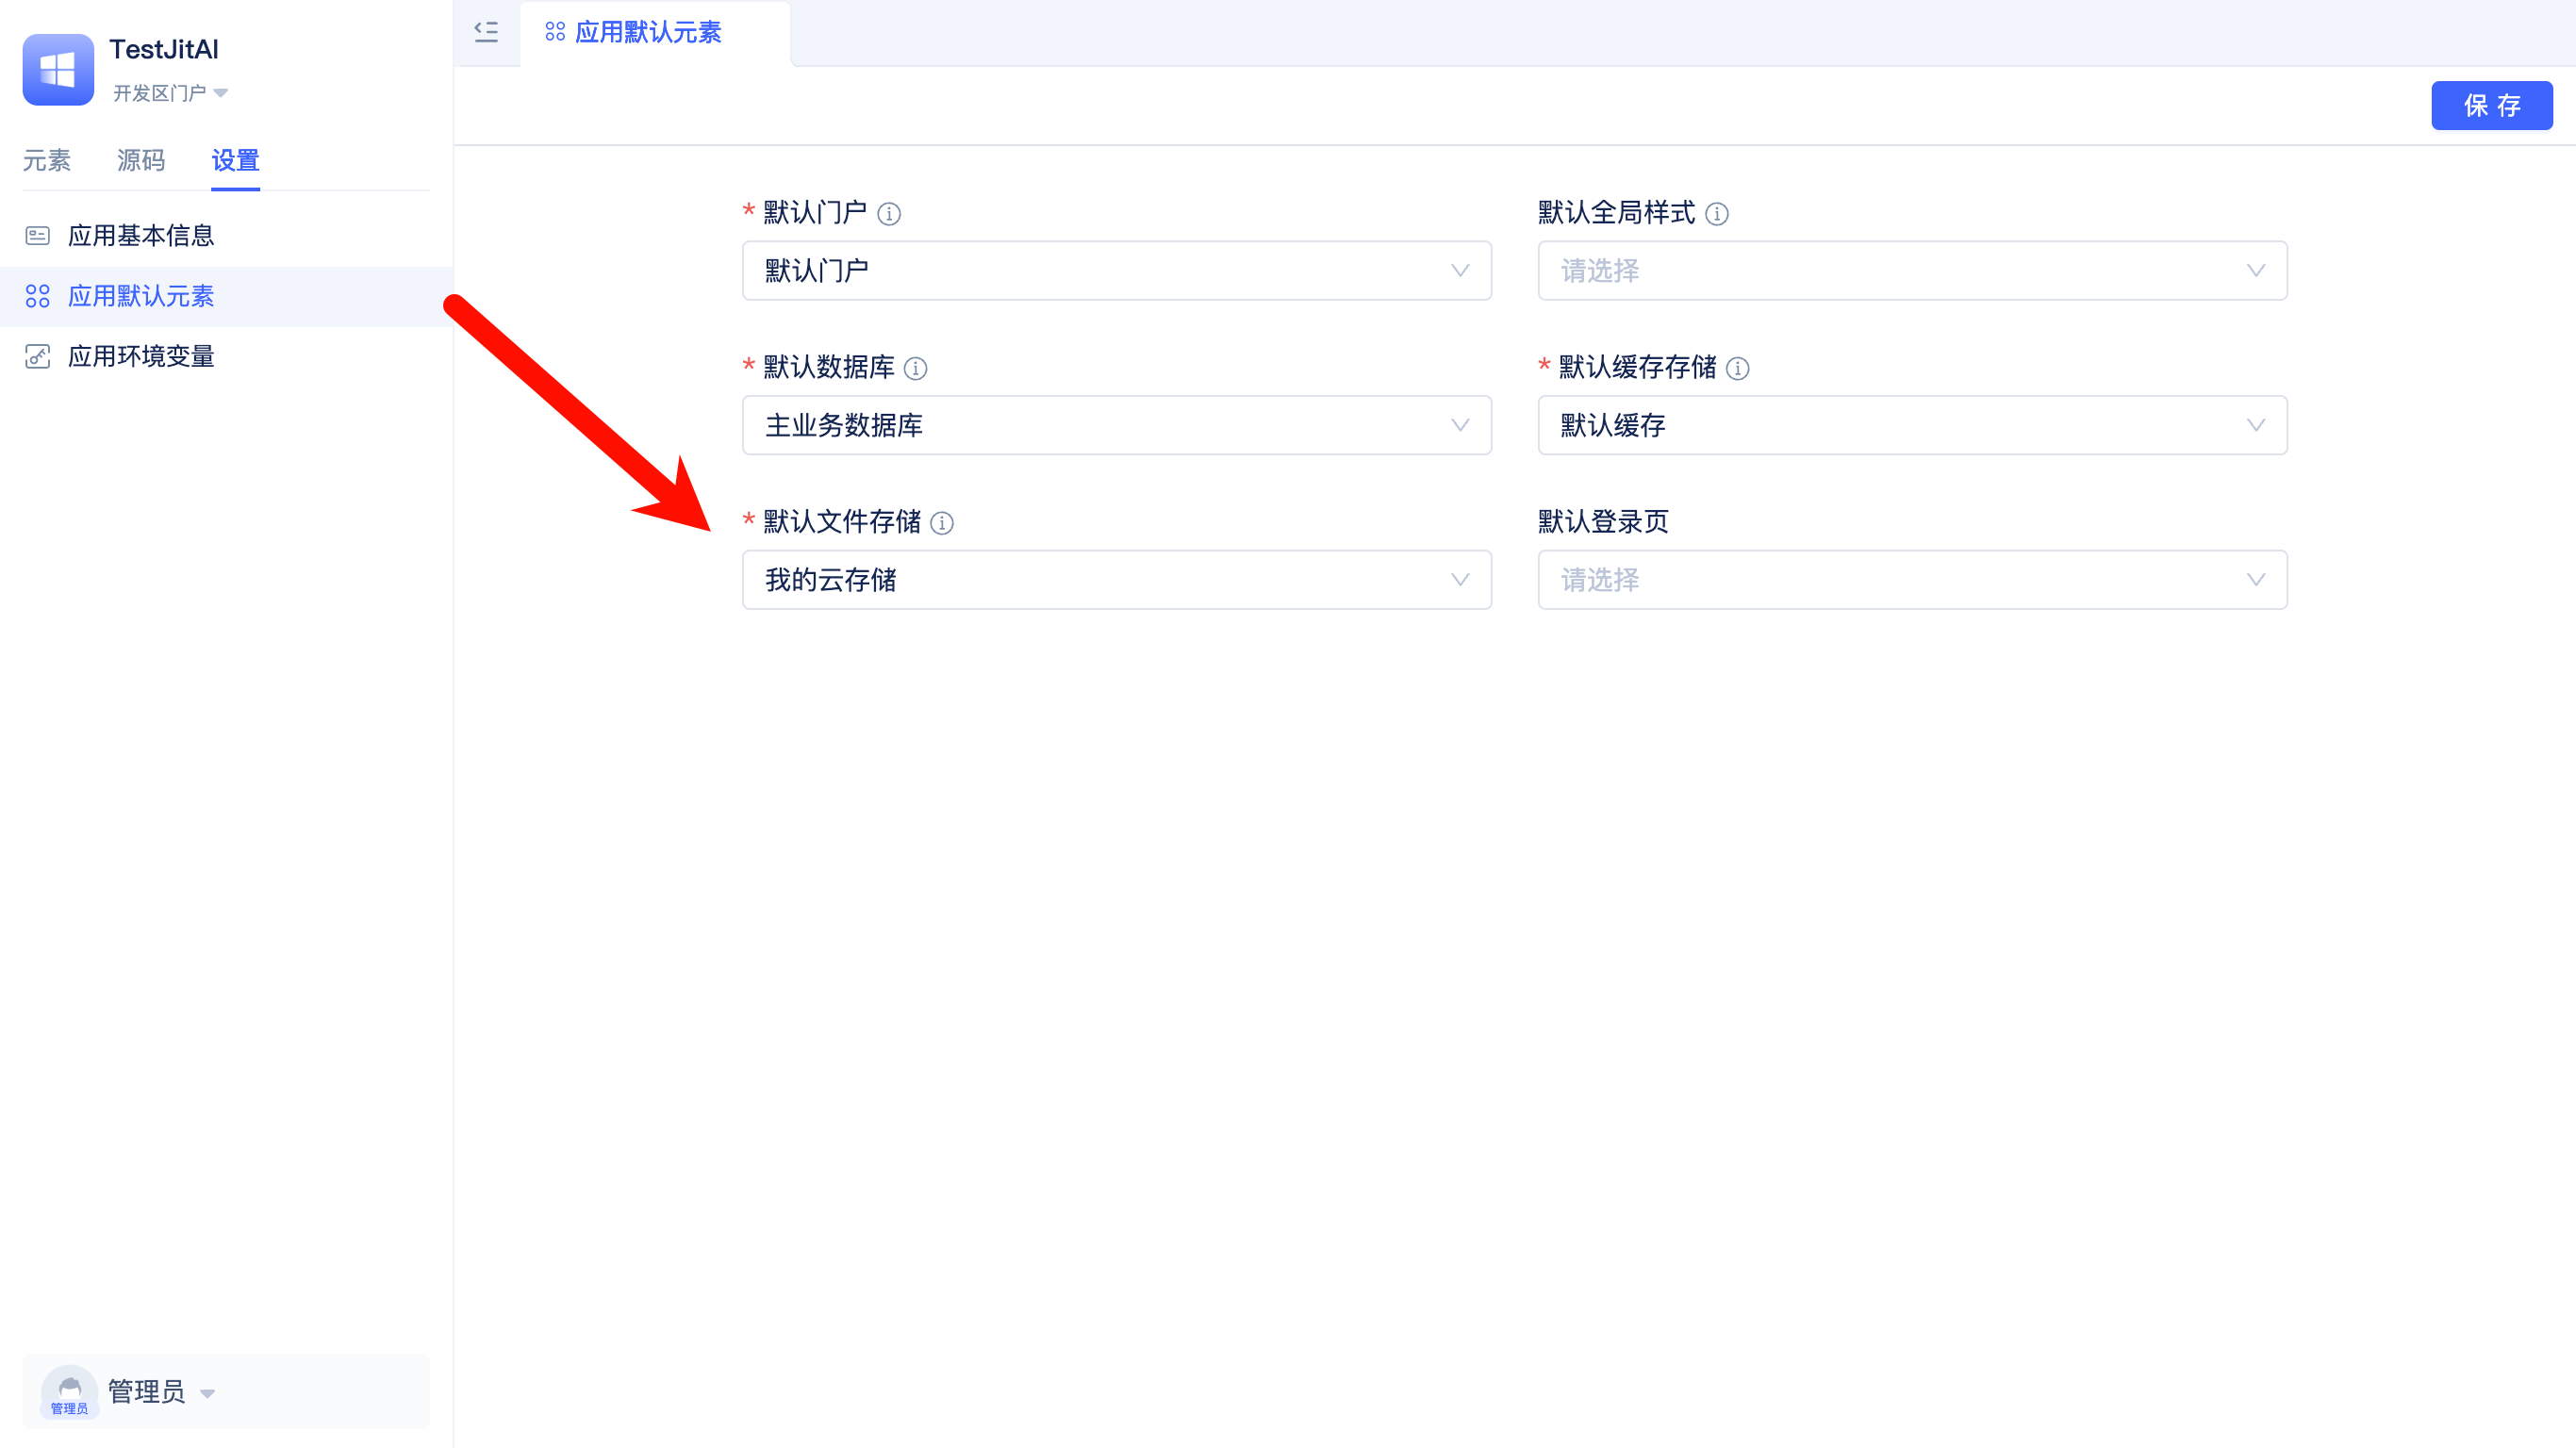
Task: Click the 应用环境变量 icon in sidebar
Action: (x=37, y=356)
